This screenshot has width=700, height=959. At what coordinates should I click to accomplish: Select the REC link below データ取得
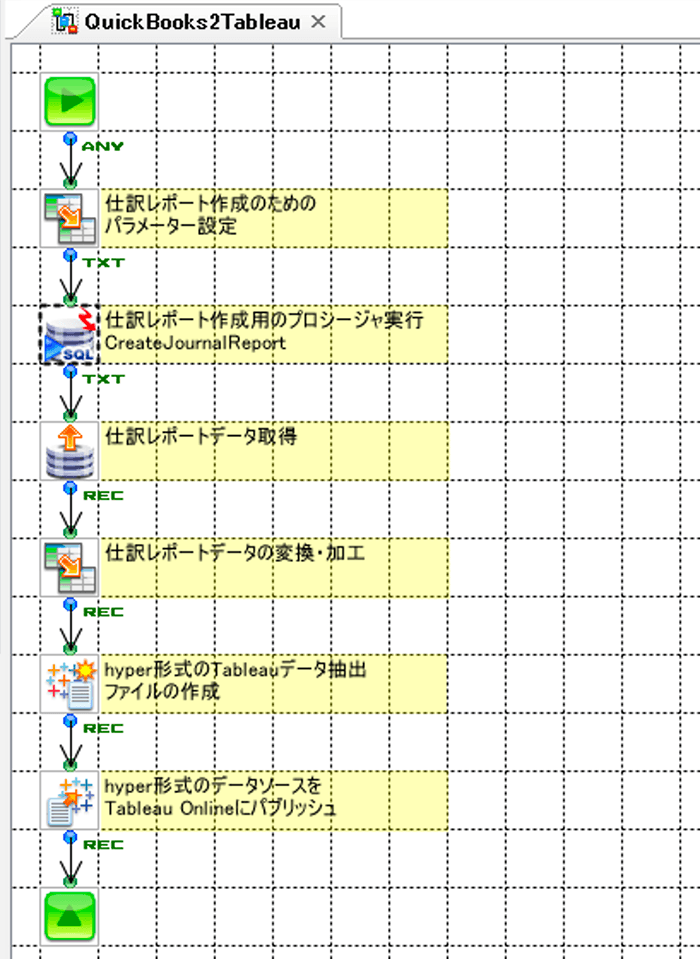tap(103, 495)
